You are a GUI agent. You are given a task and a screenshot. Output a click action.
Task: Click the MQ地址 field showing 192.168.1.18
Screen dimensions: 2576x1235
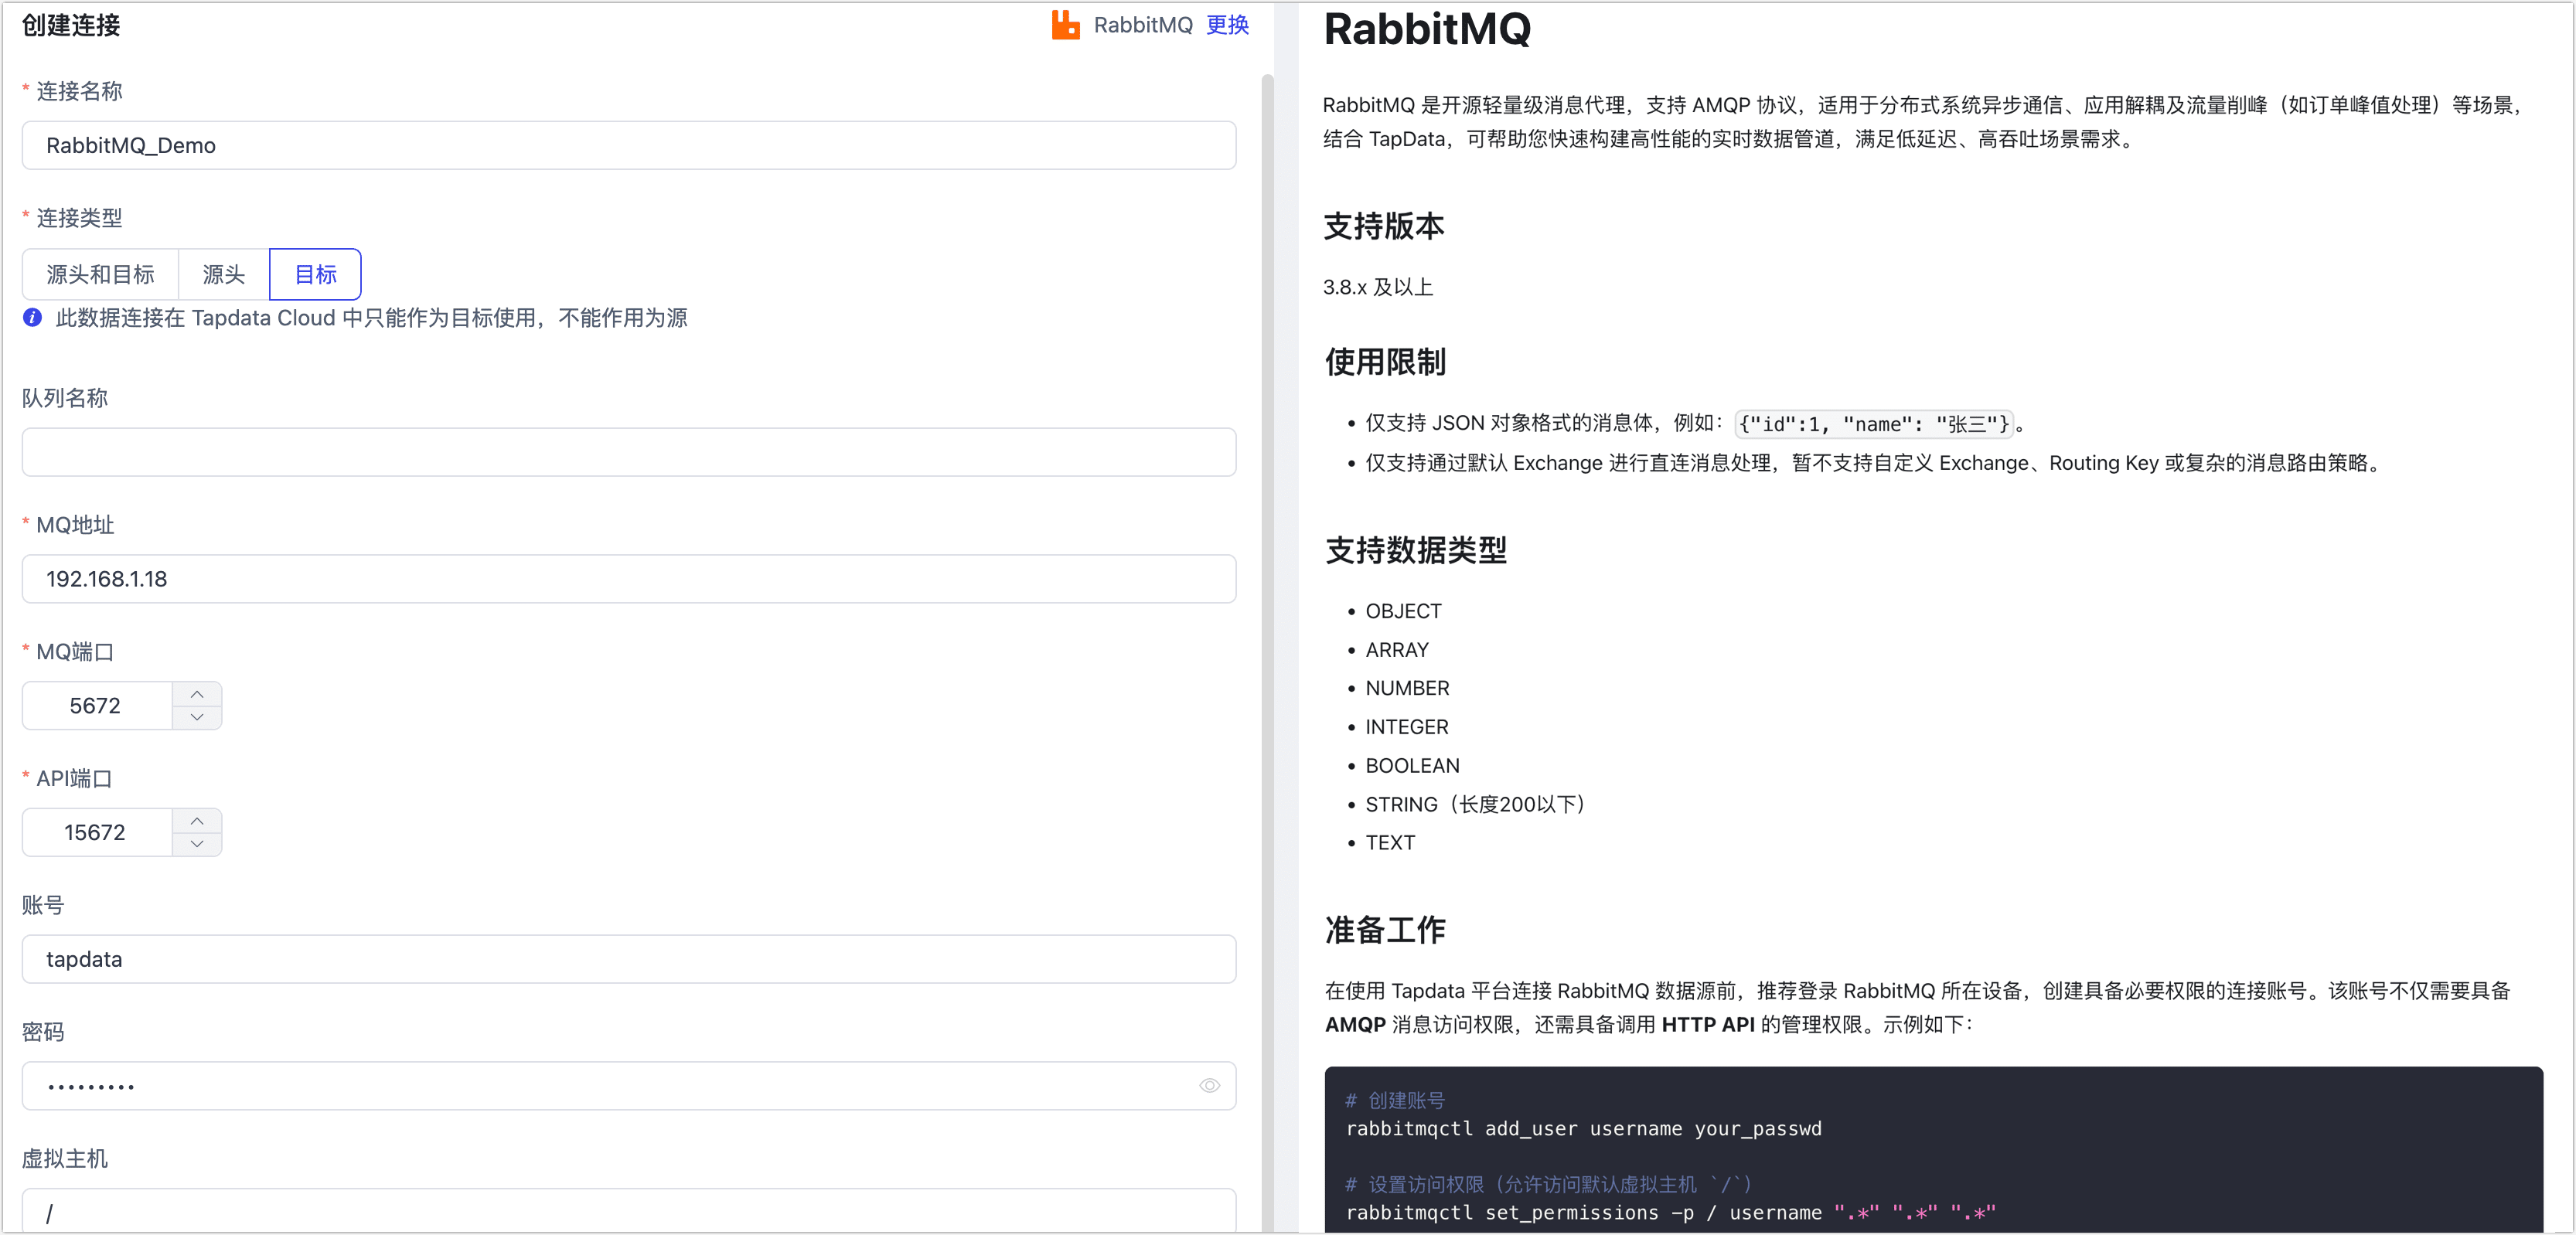628,578
